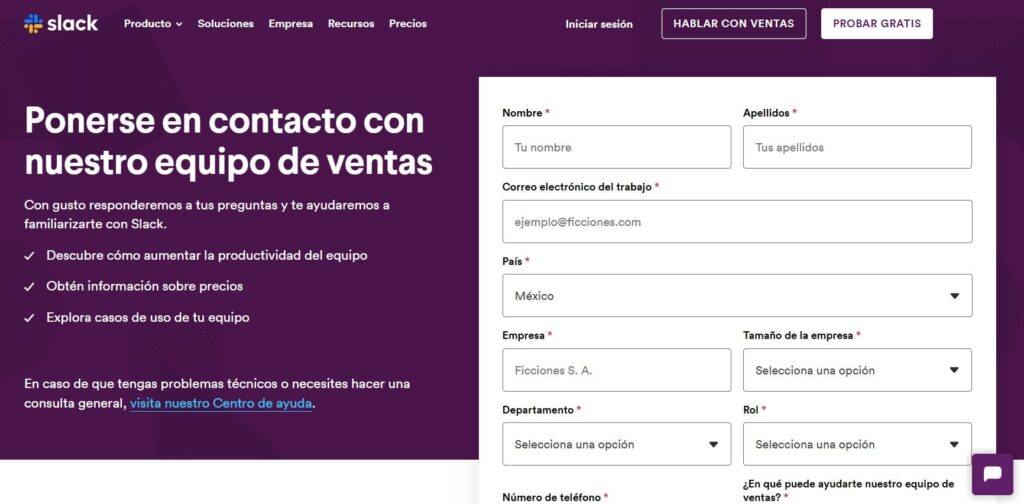This screenshot has height=504, width=1024.
Task: Open the Recursos menu item
Action: 351,24
